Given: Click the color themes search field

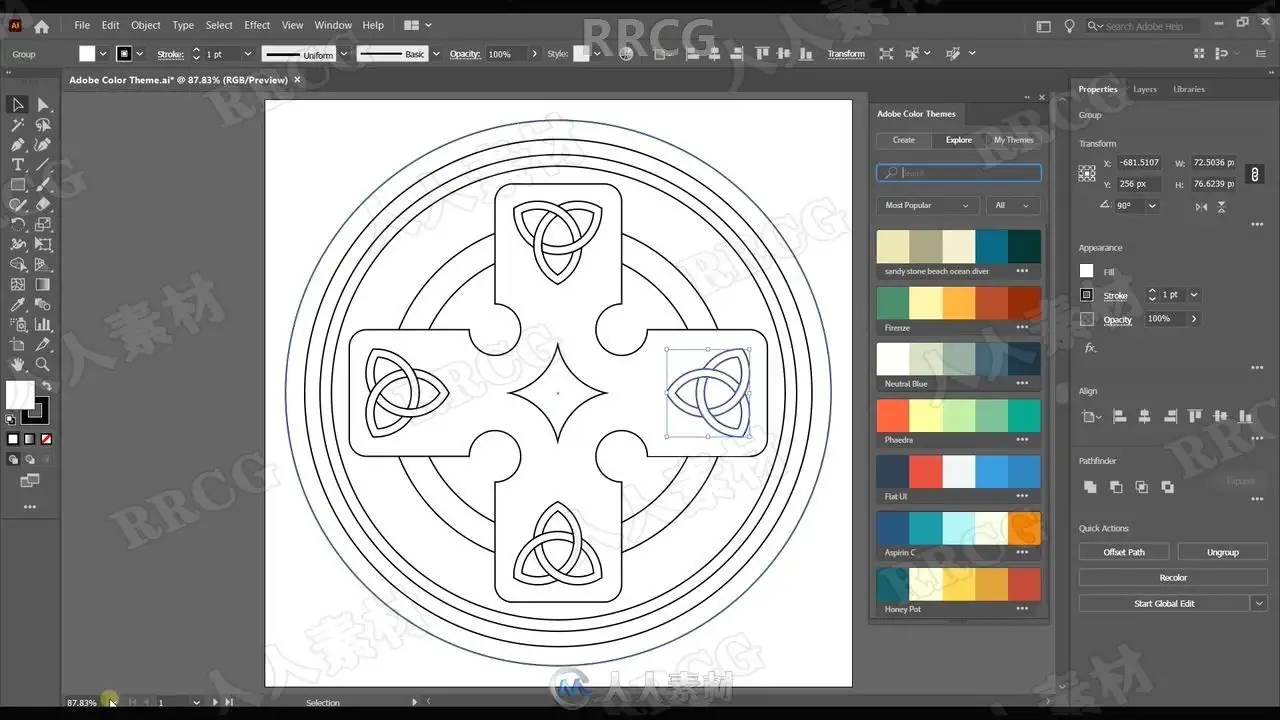Looking at the screenshot, I should (958, 173).
